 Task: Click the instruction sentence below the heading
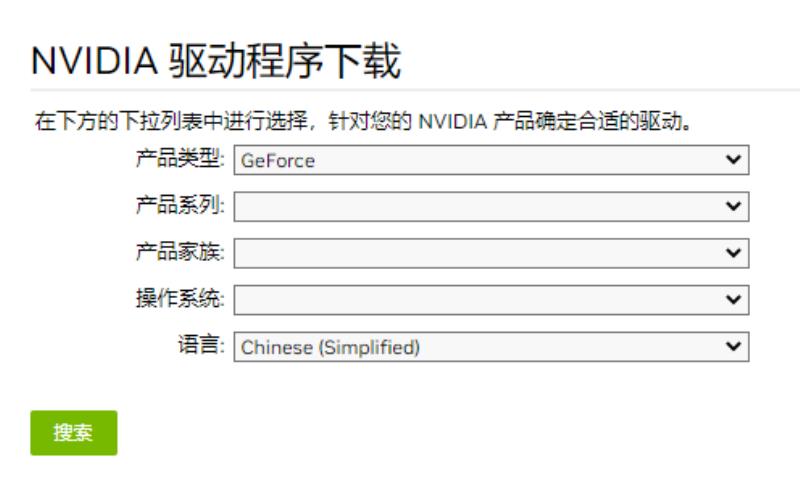363,121
